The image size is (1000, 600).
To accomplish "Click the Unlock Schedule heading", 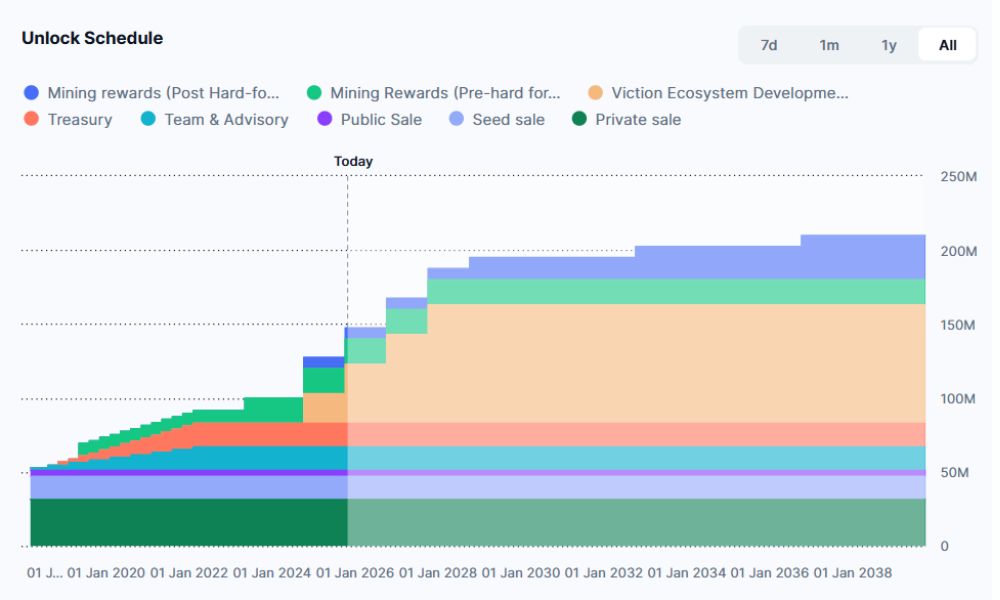I will coord(92,38).
